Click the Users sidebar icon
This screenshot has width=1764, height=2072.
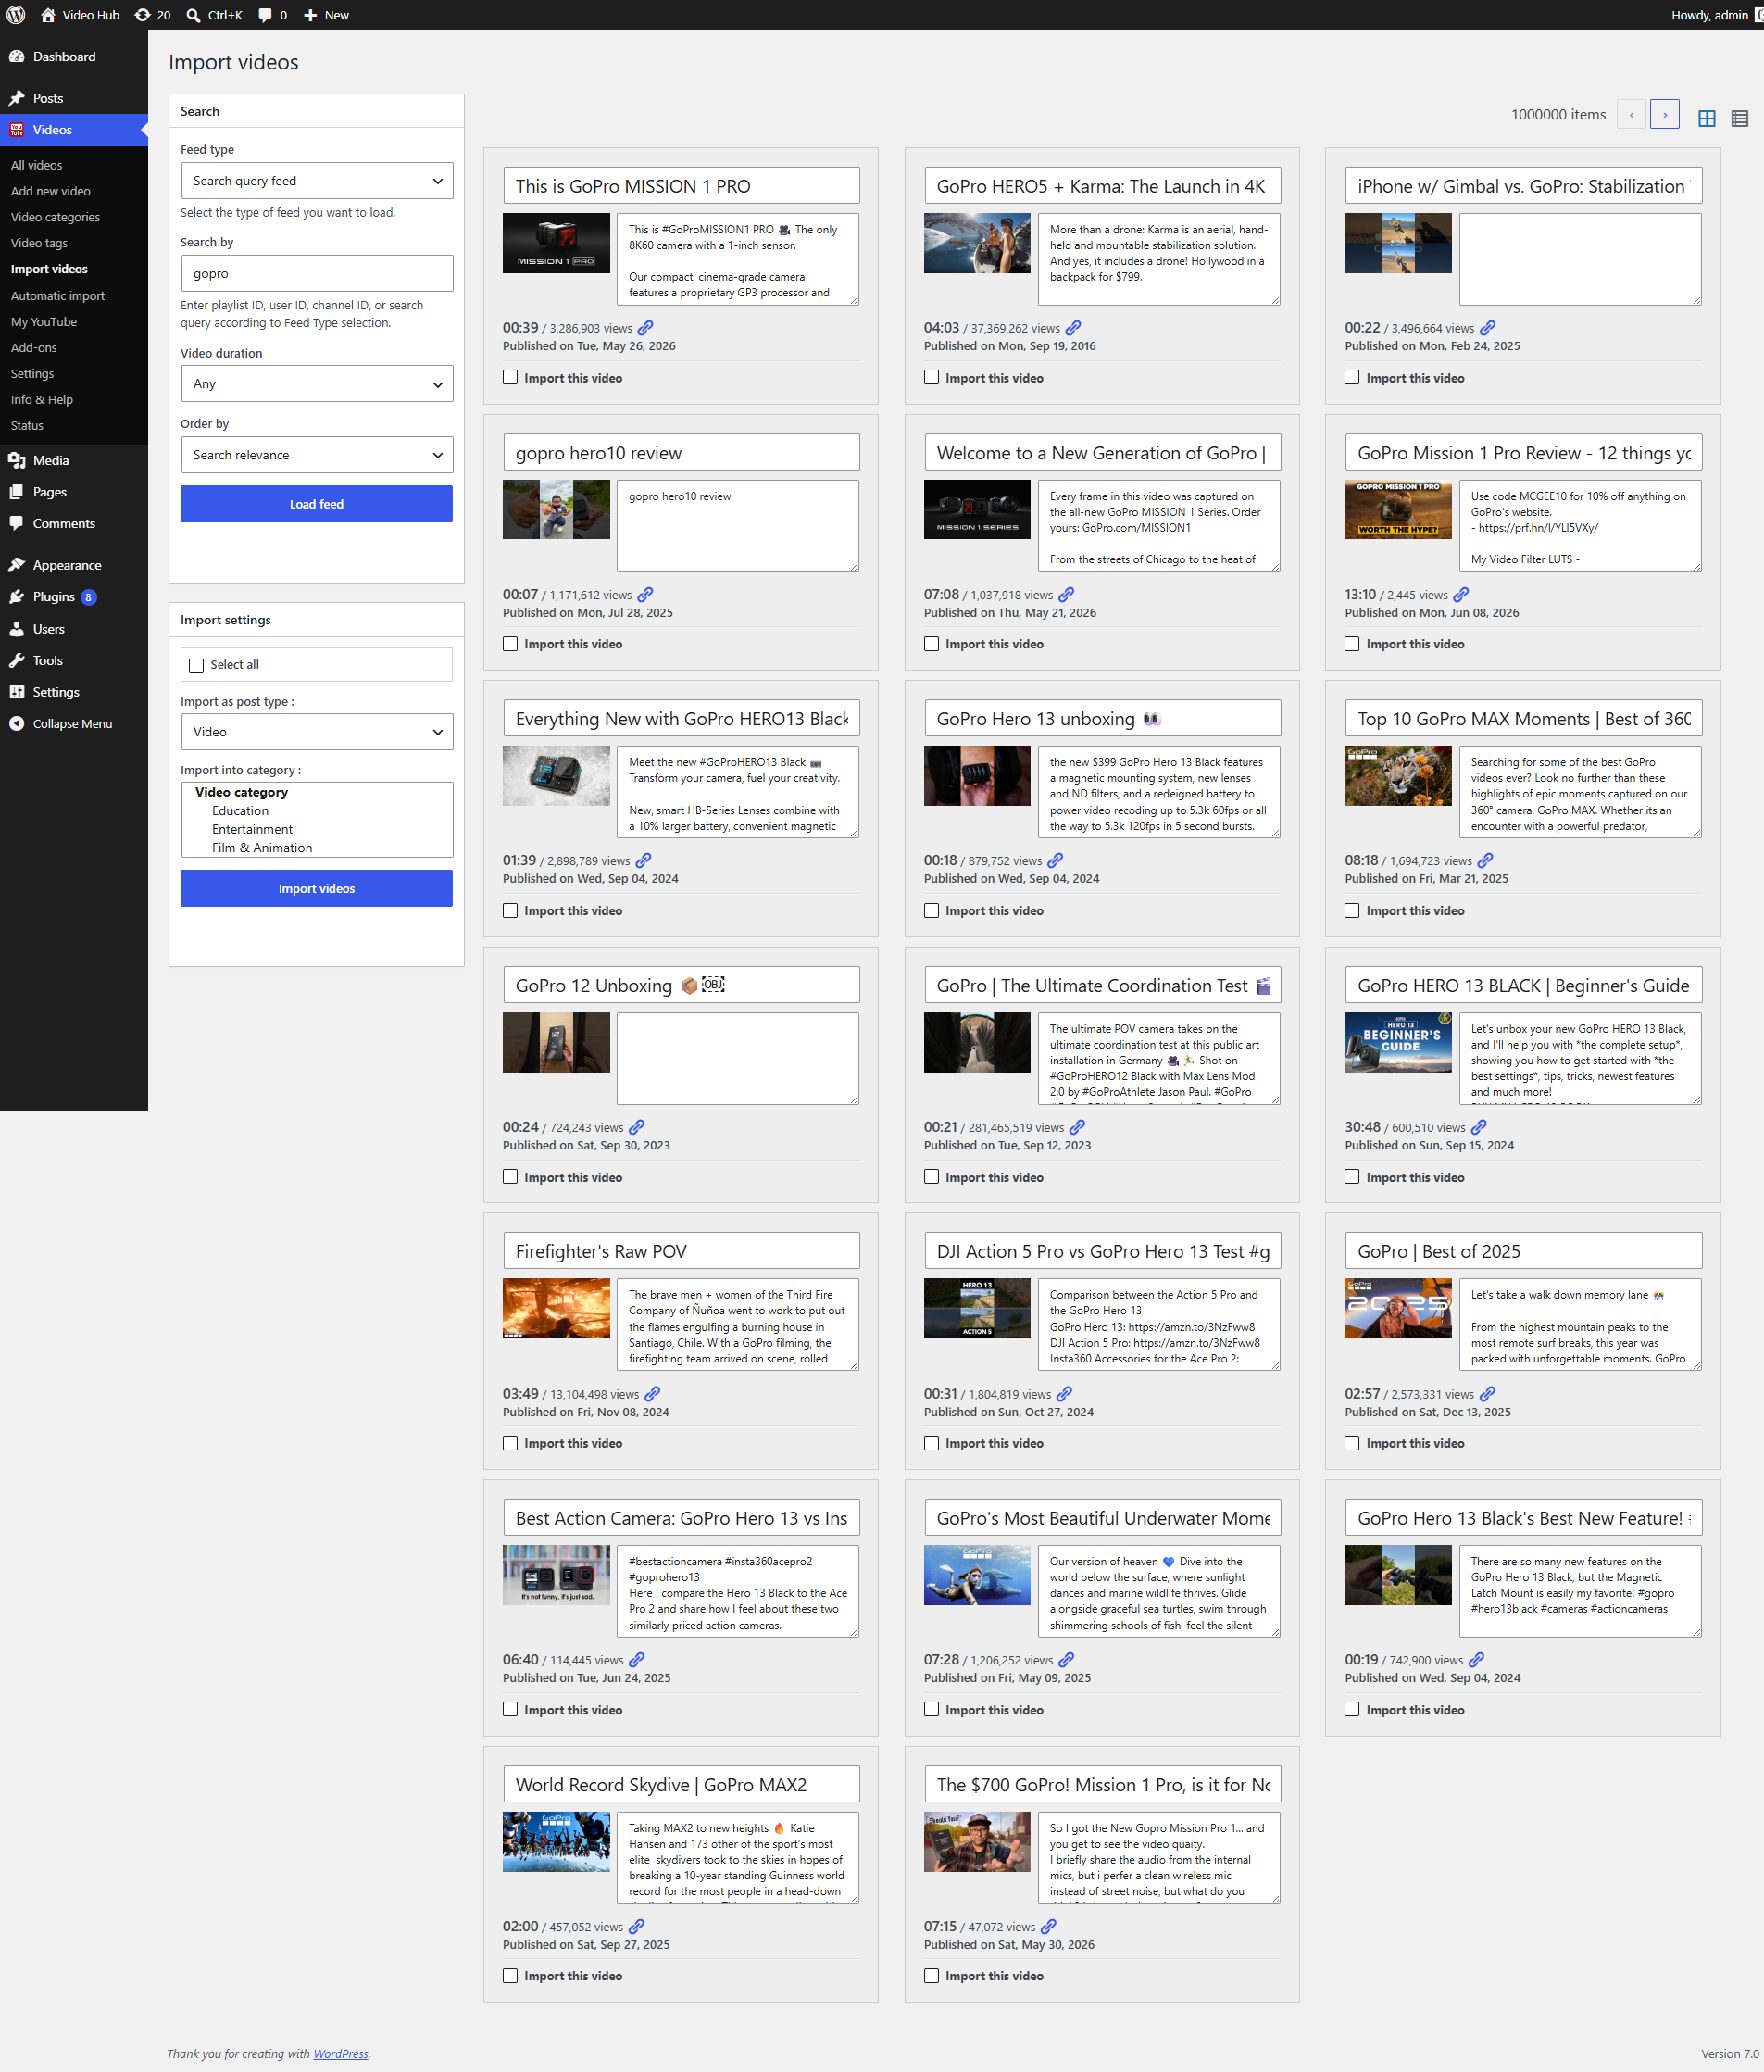[x=16, y=629]
